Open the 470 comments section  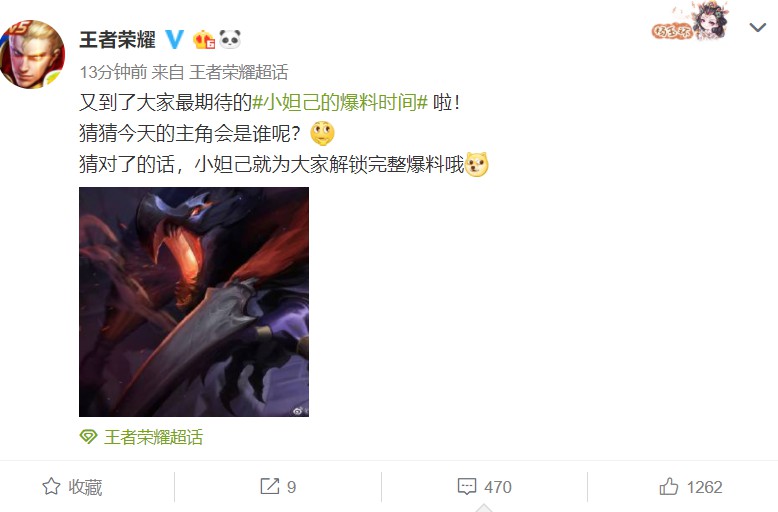pos(484,487)
